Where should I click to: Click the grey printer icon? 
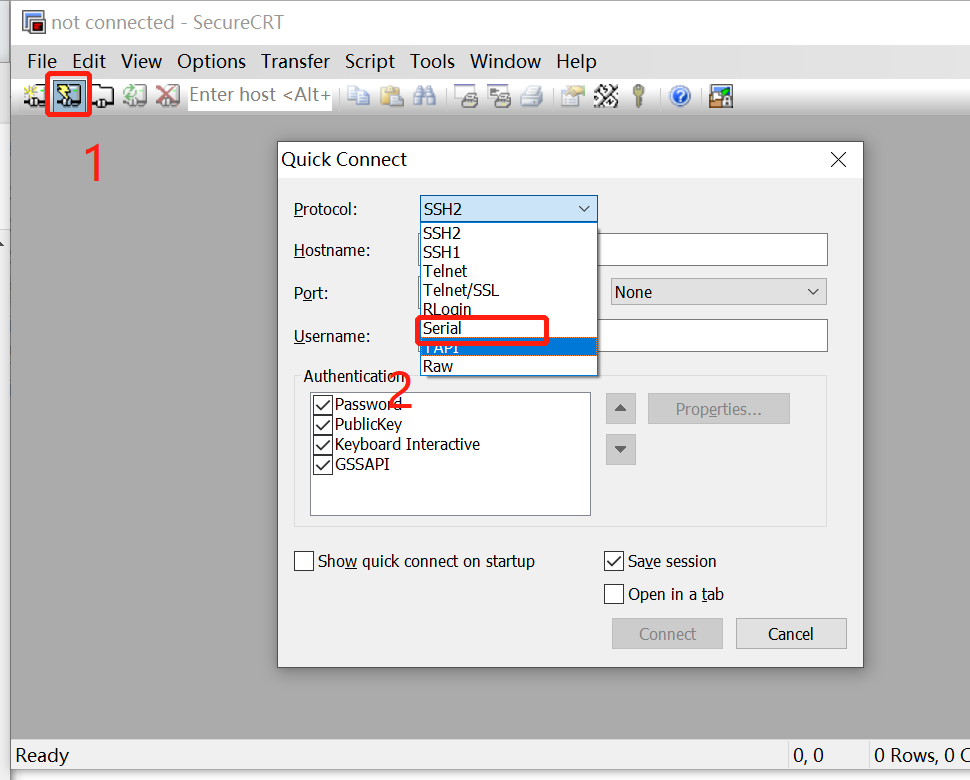coord(532,96)
